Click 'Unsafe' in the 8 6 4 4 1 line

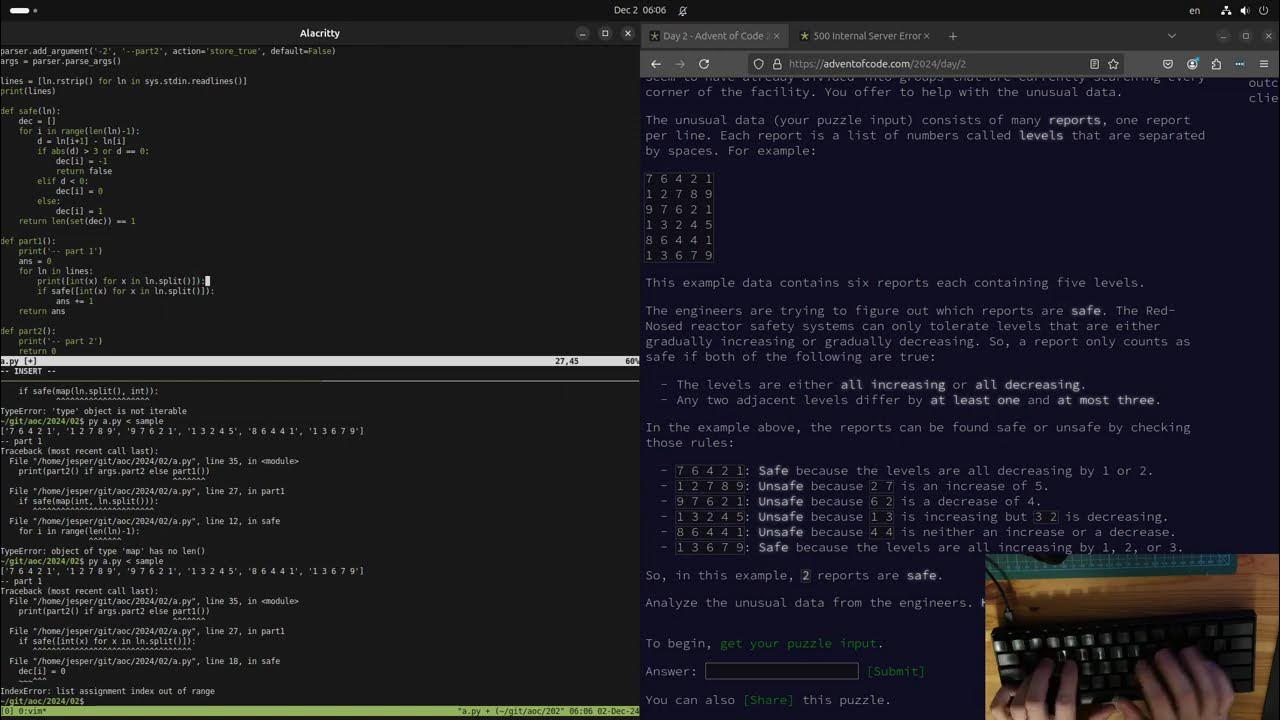pos(780,532)
